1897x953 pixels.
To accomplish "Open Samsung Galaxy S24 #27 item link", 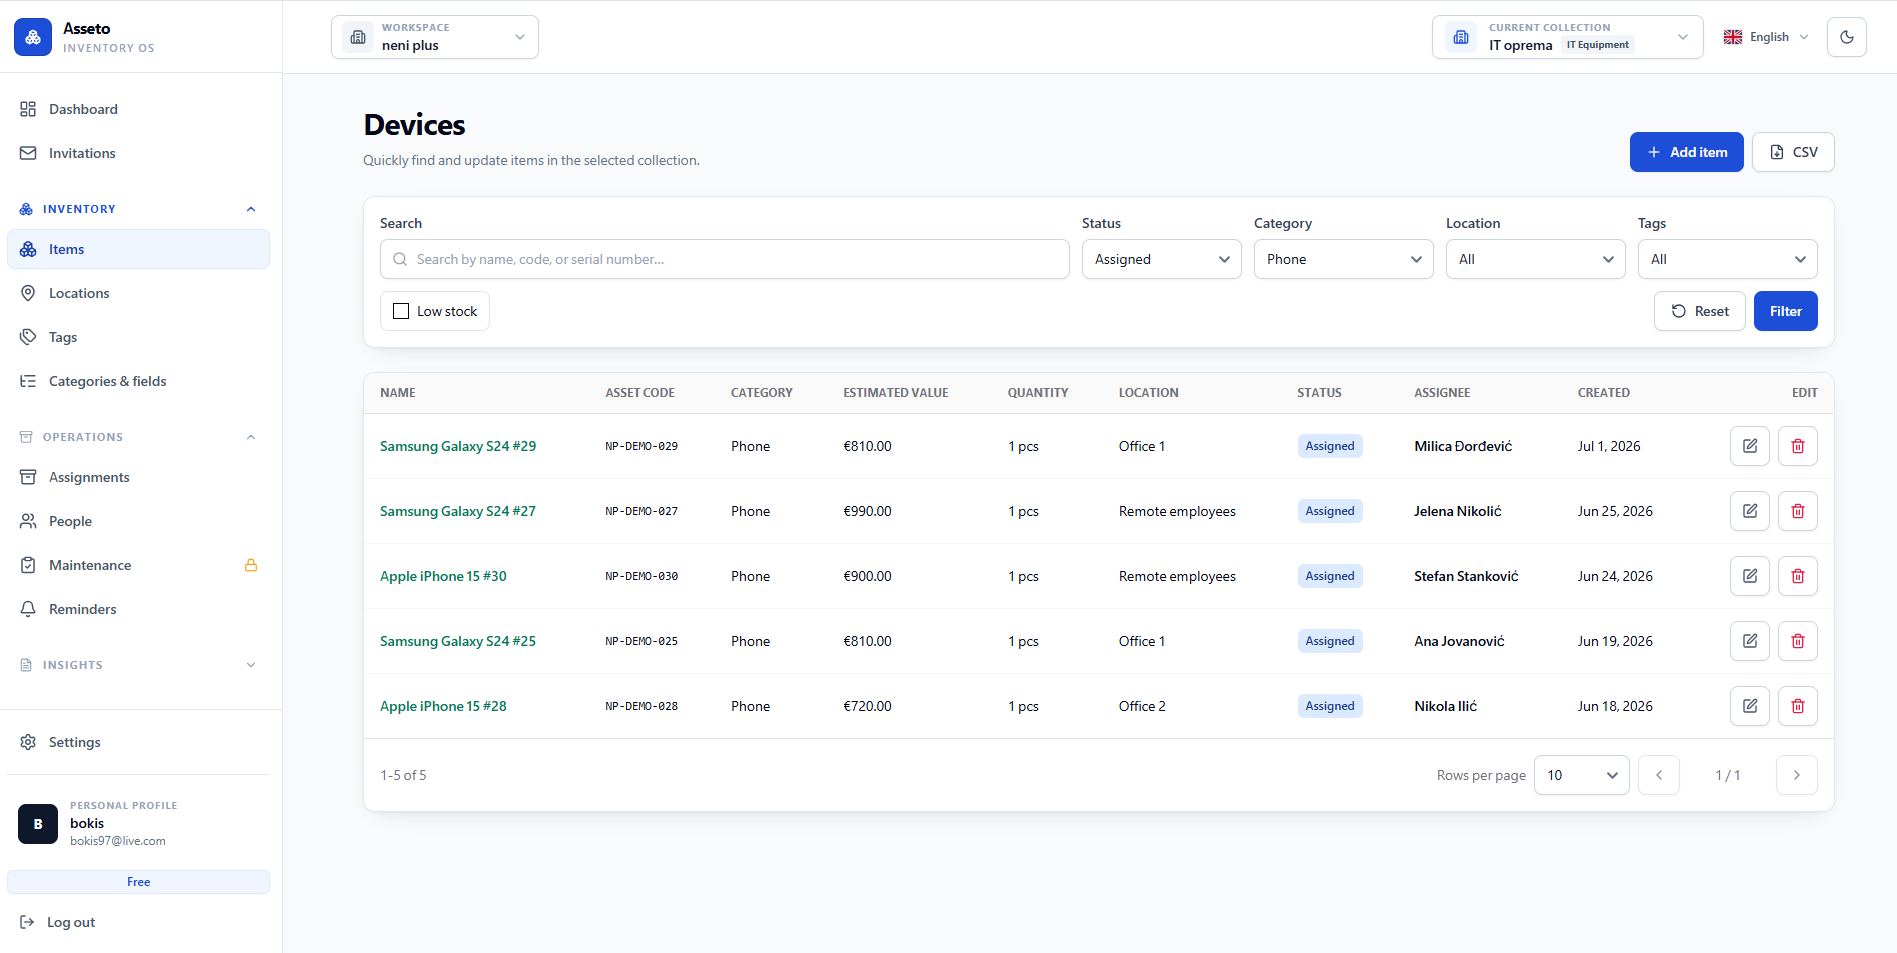I will pos(458,511).
